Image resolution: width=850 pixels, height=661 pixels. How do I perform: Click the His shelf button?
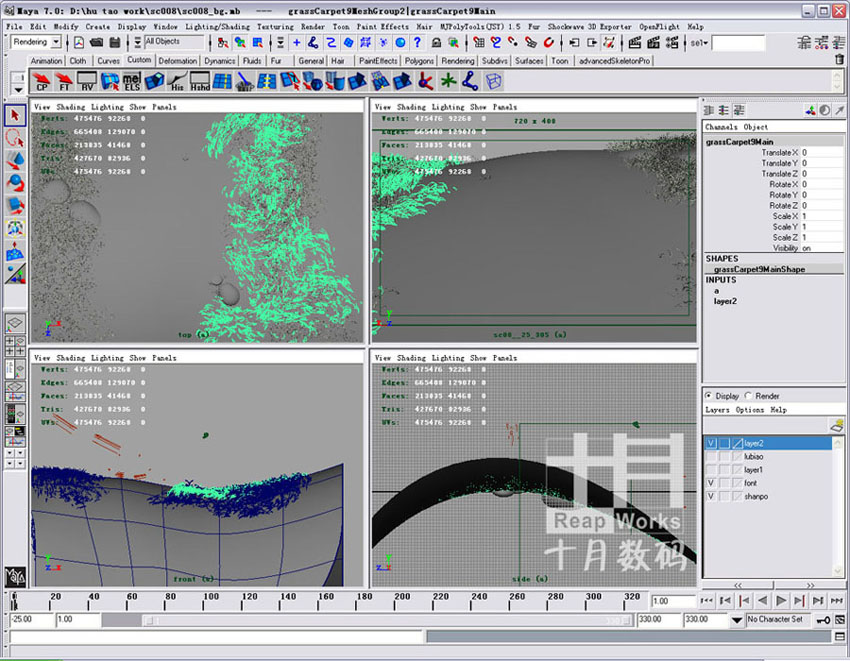[x=177, y=81]
